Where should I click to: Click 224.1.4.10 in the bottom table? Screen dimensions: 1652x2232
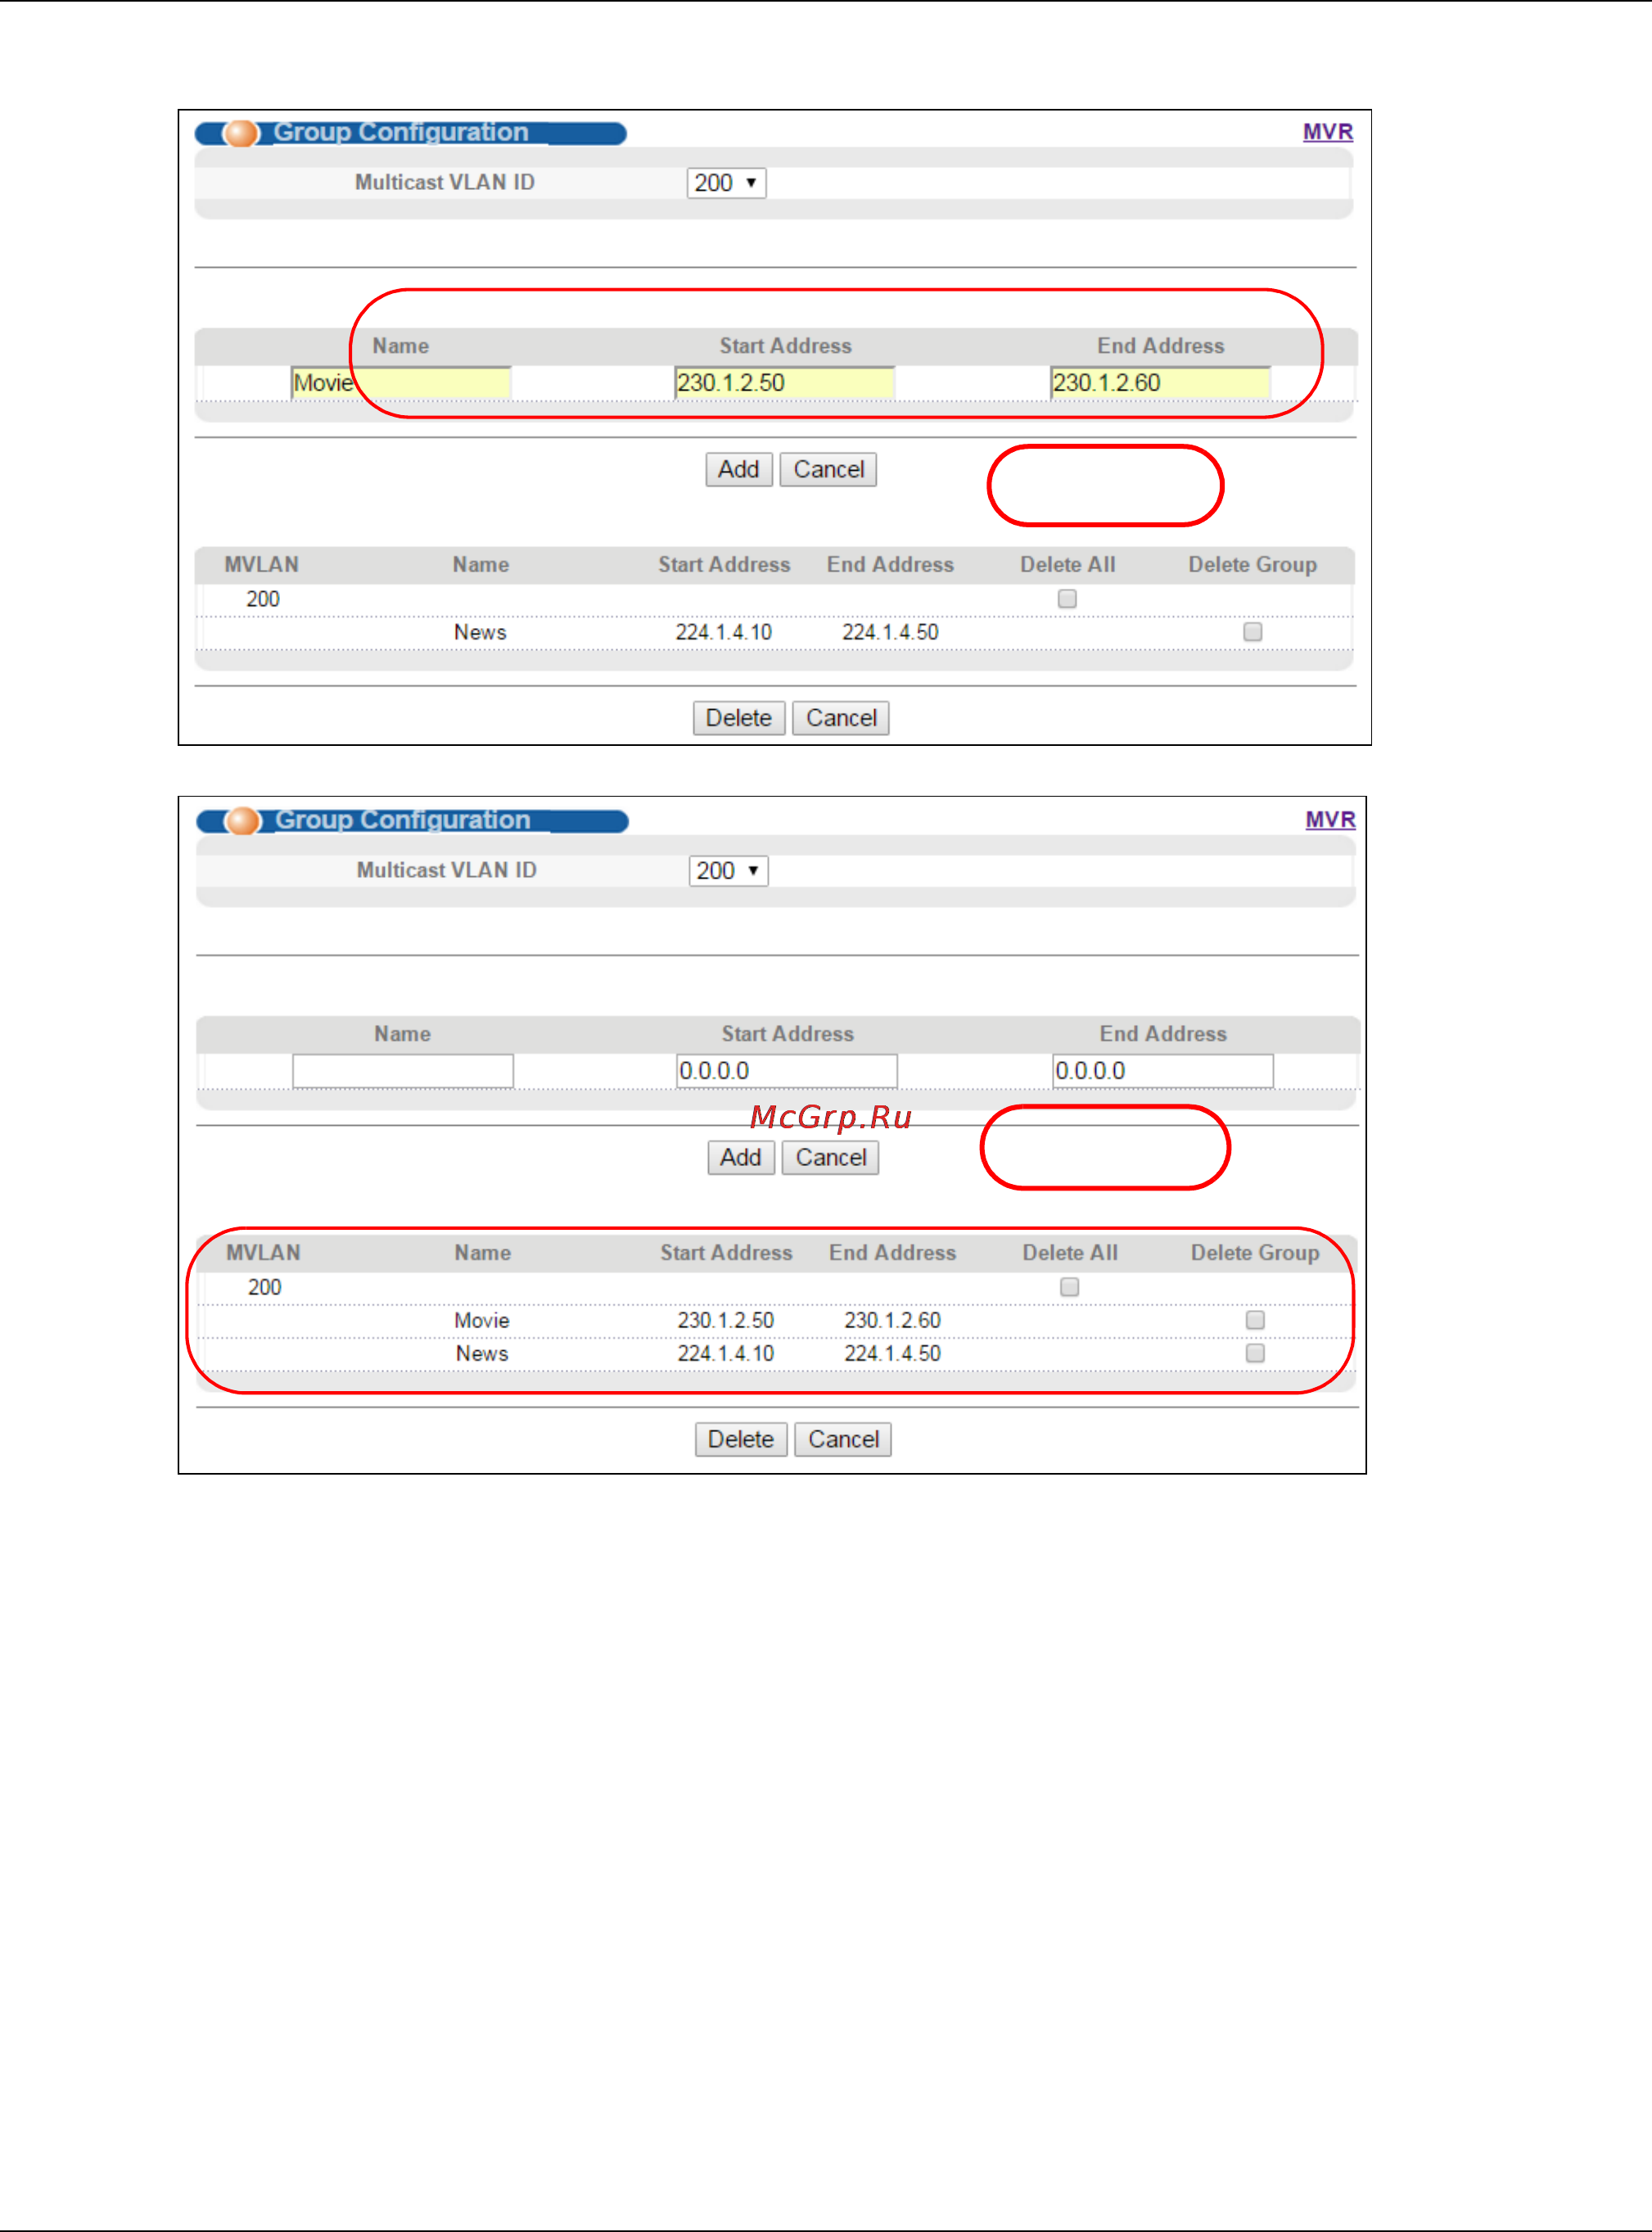(726, 1353)
